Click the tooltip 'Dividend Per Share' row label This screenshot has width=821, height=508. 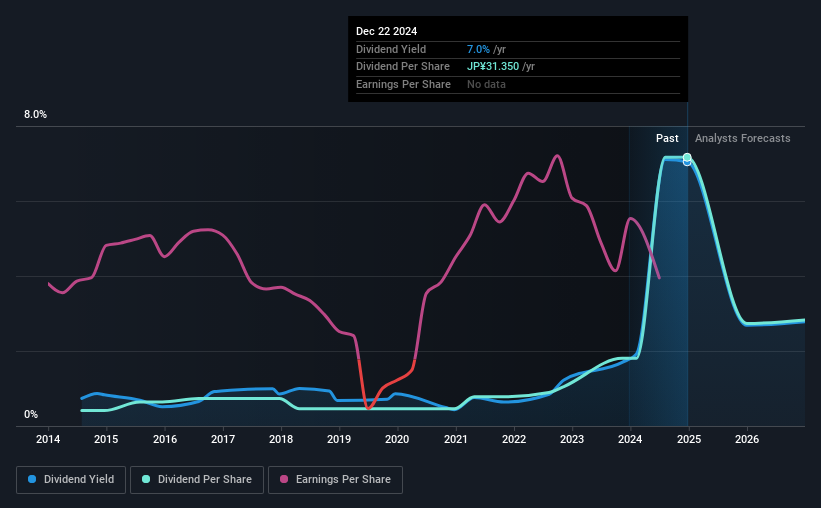pos(403,67)
